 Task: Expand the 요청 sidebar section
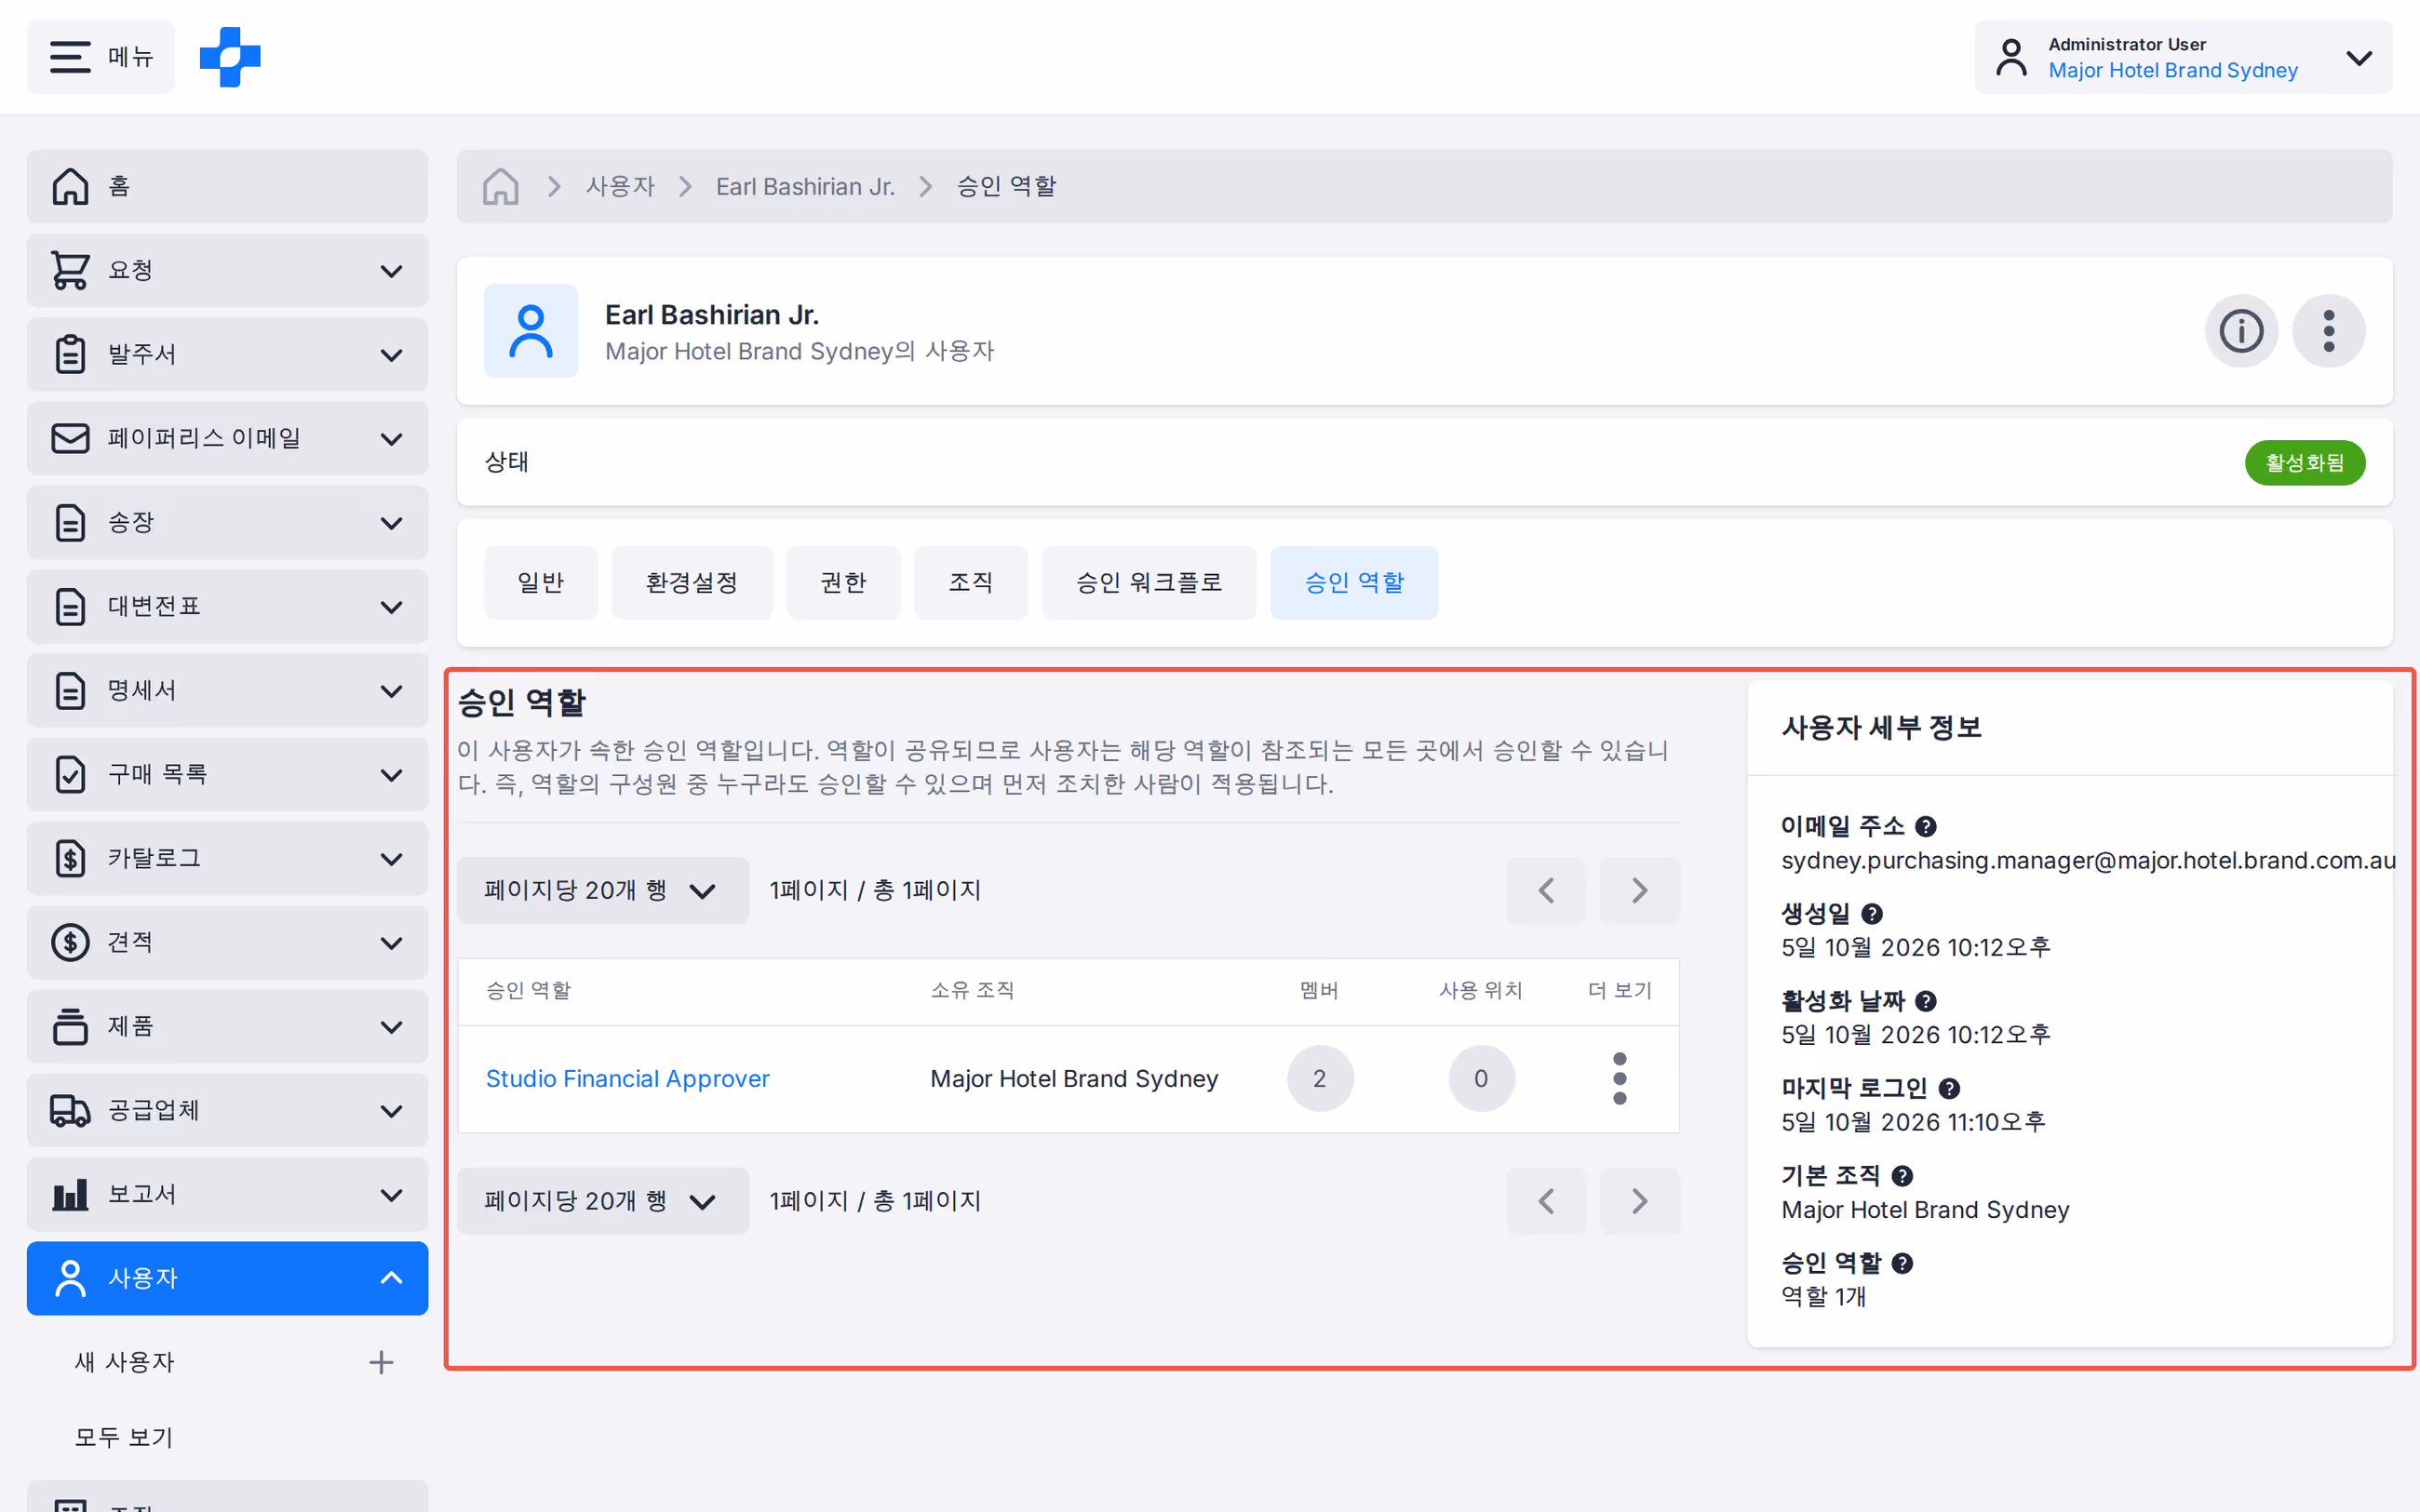coord(228,270)
